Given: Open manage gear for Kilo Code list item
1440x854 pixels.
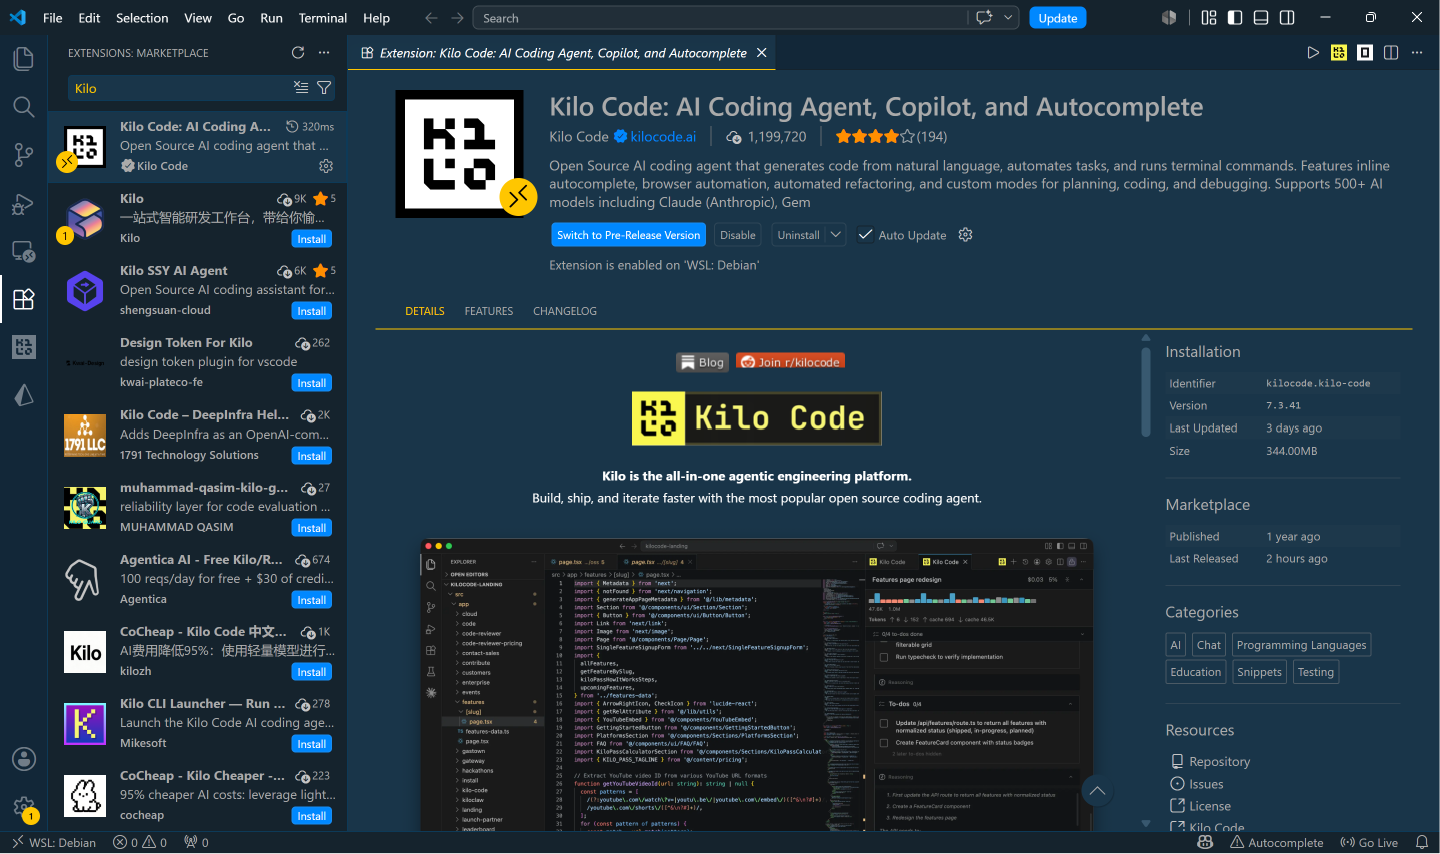Looking at the screenshot, I should tap(325, 166).
